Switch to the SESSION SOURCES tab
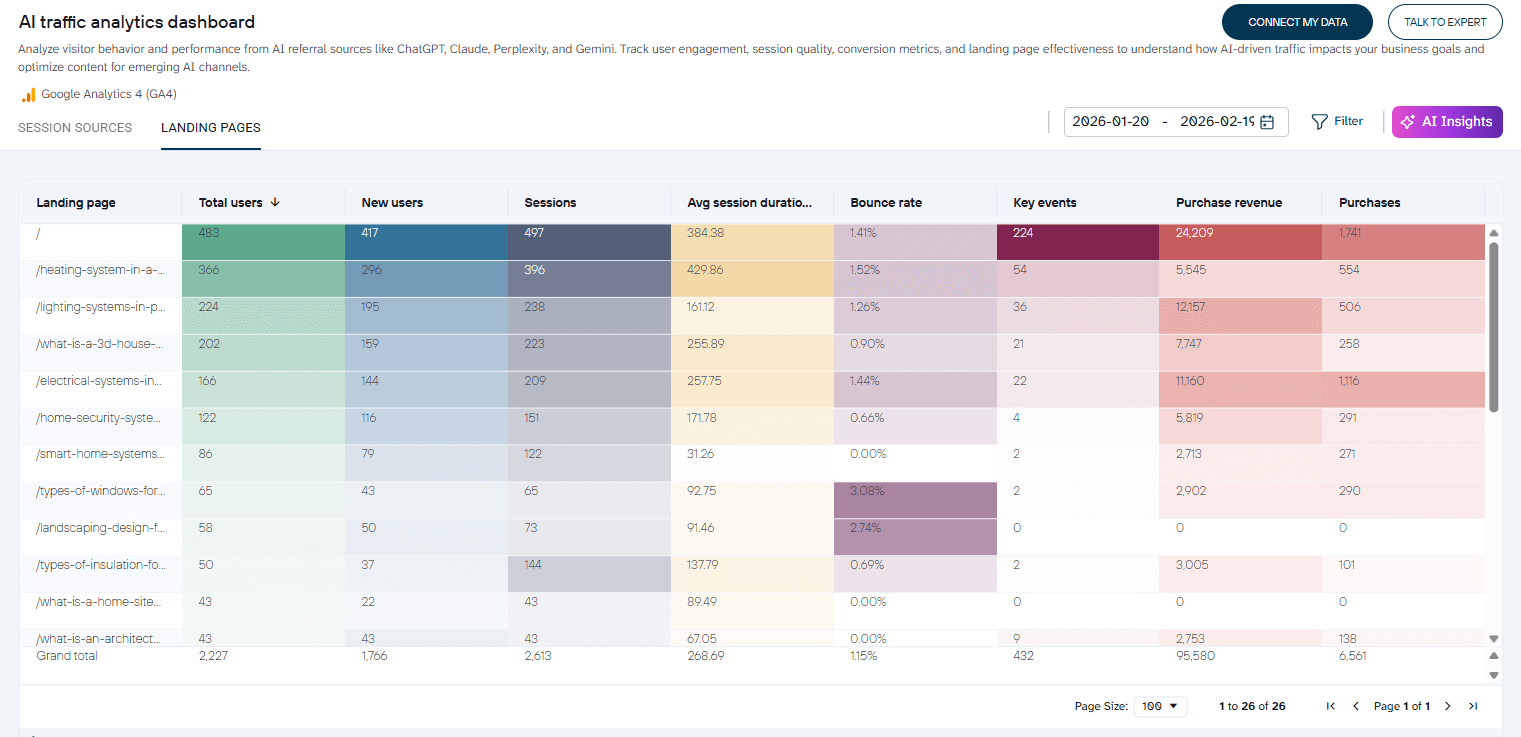 tap(74, 127)
